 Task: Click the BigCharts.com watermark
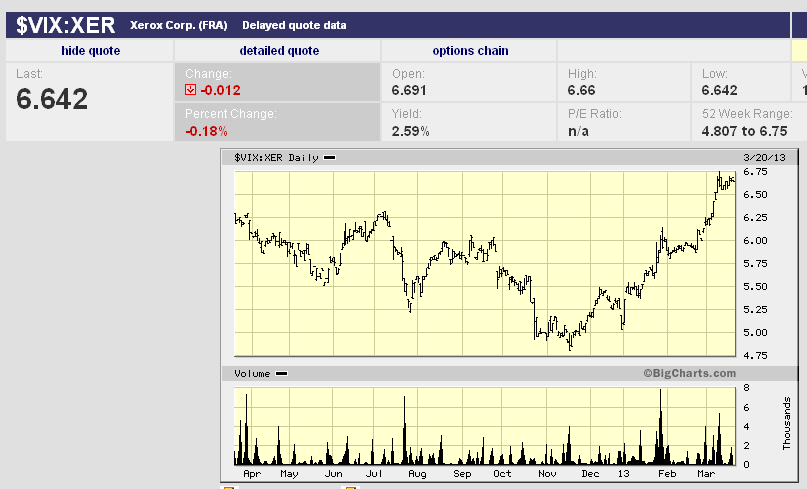tap(690, 373)
